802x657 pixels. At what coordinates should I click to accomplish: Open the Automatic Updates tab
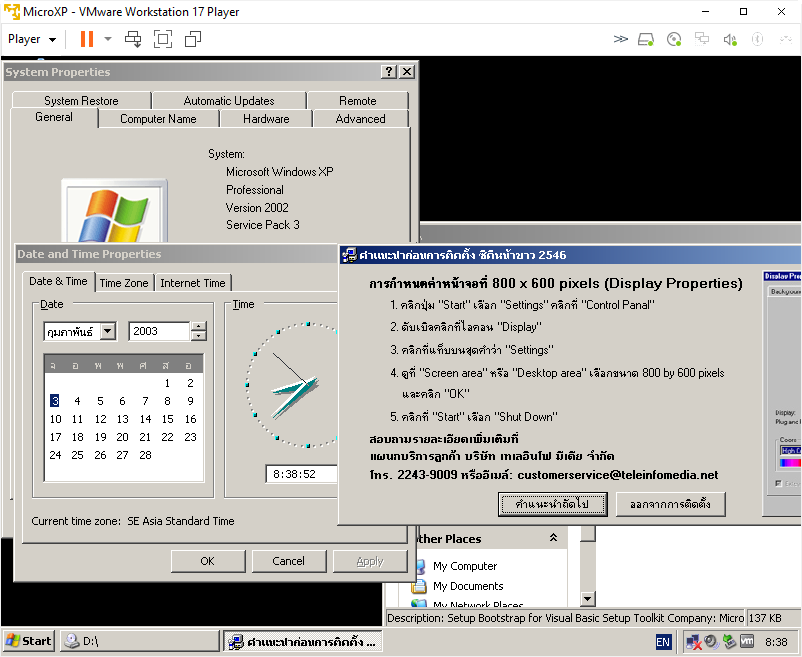[x=229, y=101]
